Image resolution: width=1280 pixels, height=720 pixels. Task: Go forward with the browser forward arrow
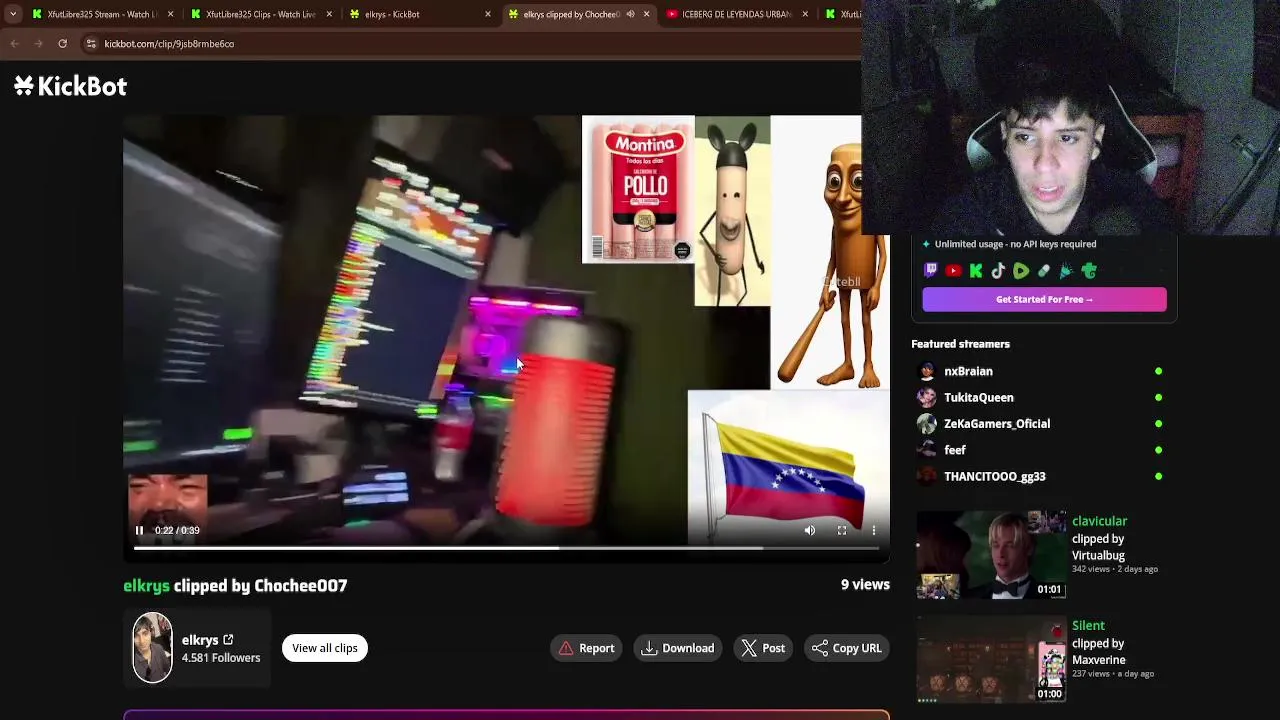click(38, 44)
